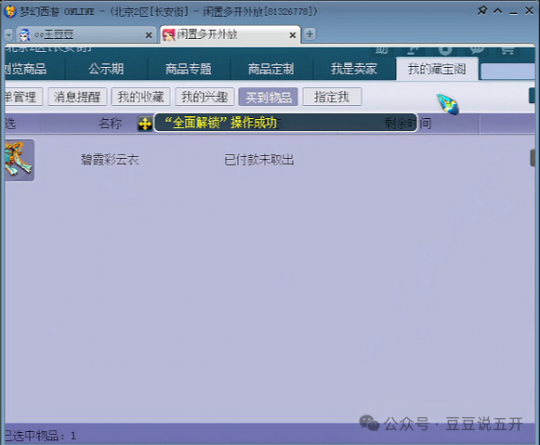540x445 pixels.
Task: Click the pin window icon in title bar
Action: click(x=482, y=10)
